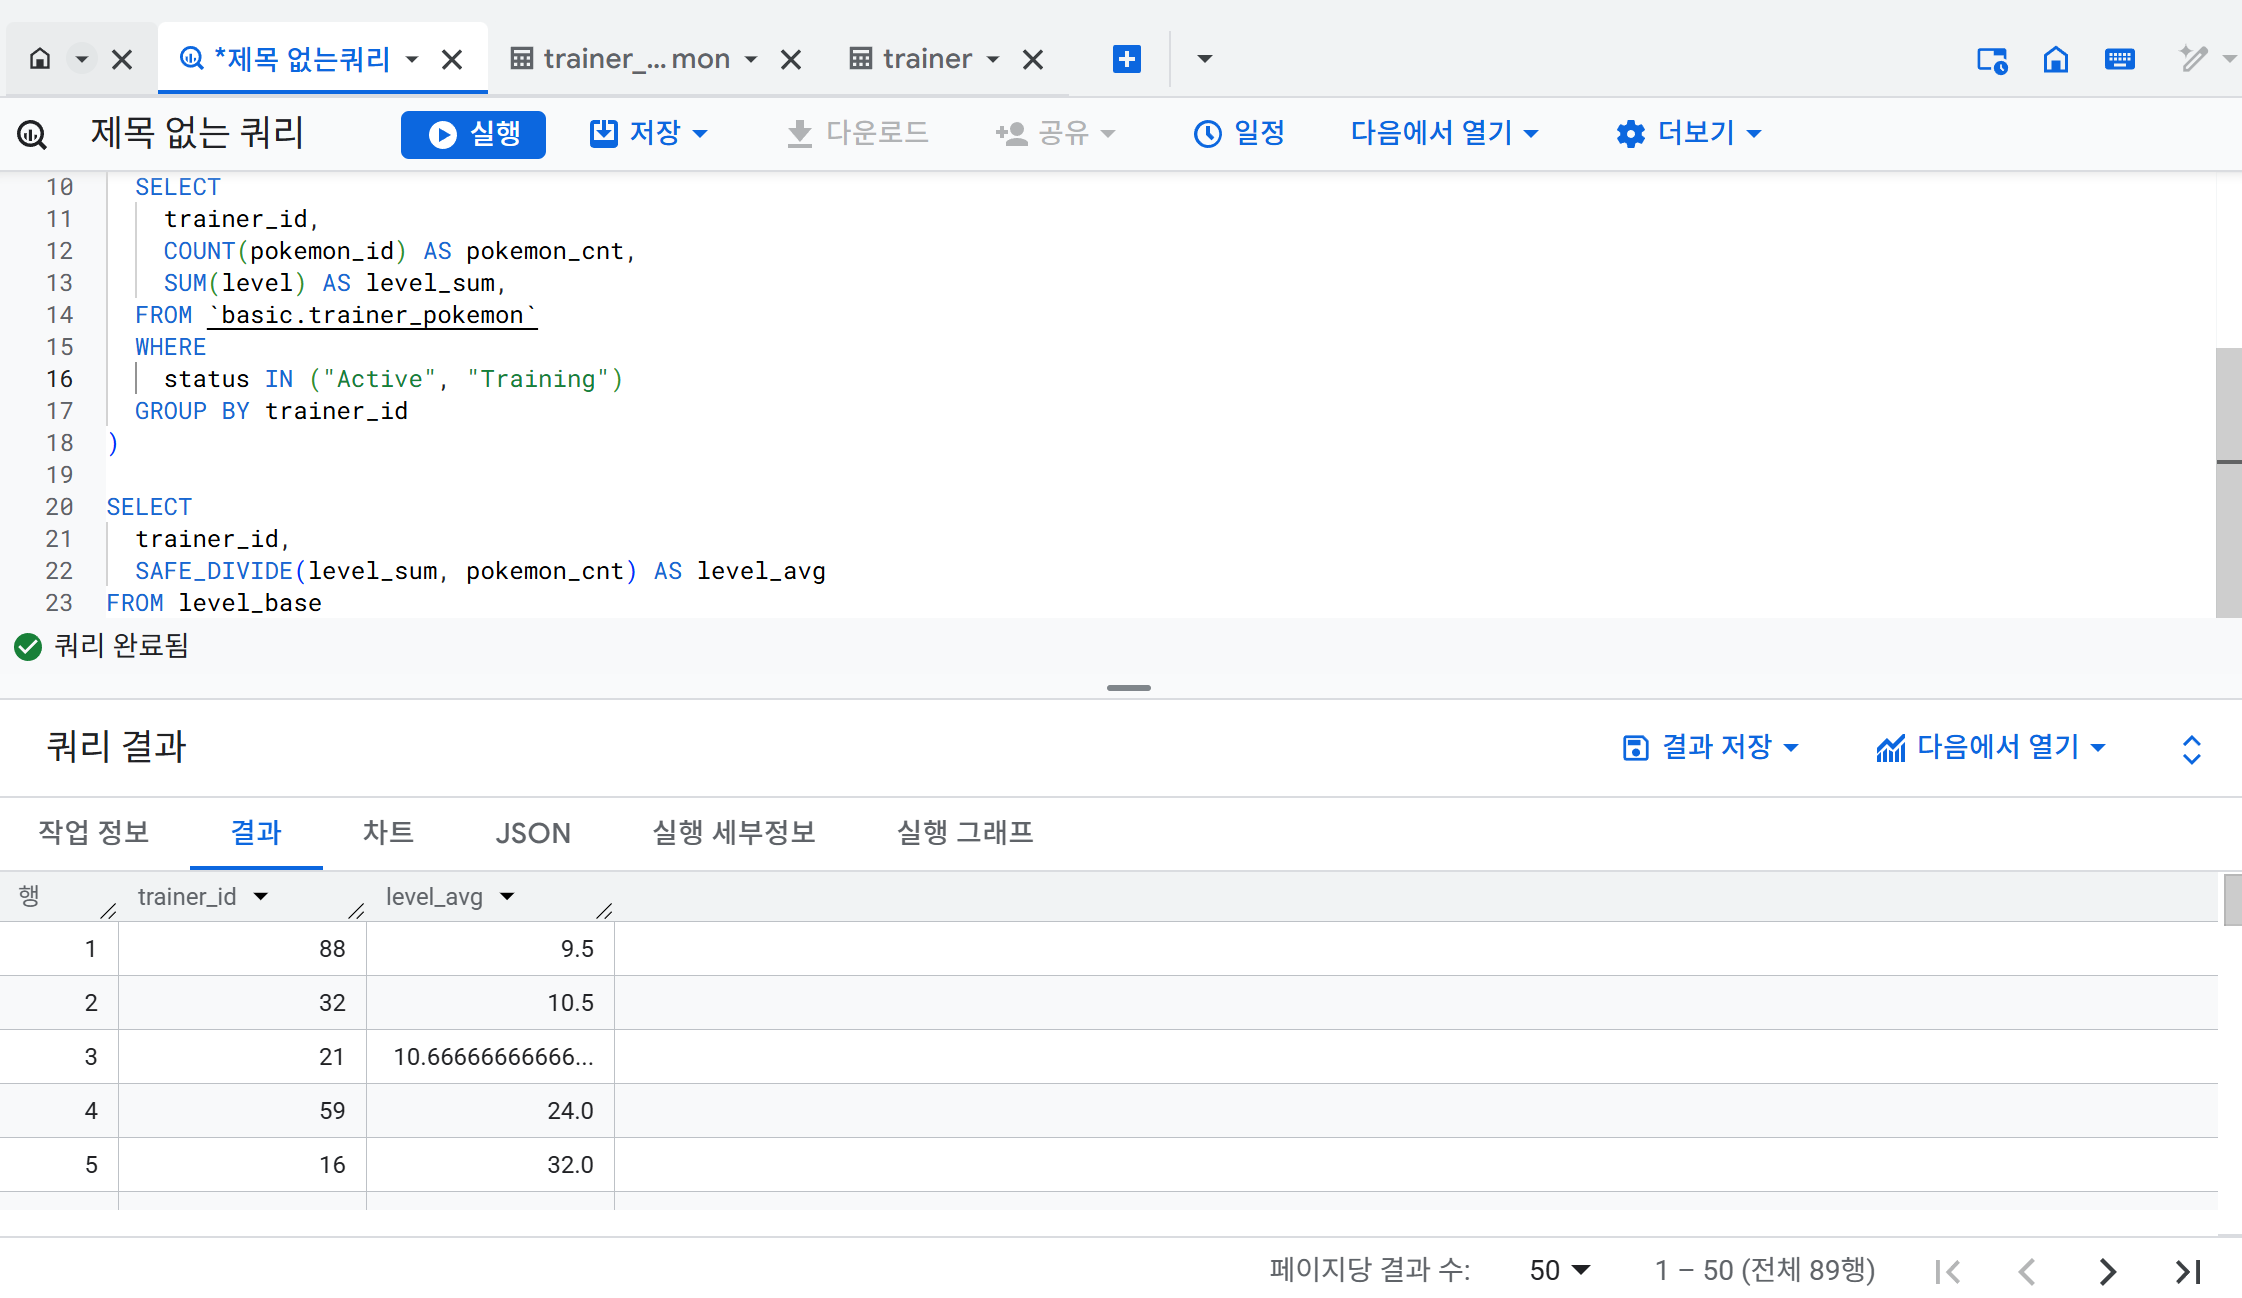Image resolution: width=2242 pixels, height=1298 pixels.
Task: Toggle results panel expand/collapse arrows
Action: 2191,749
